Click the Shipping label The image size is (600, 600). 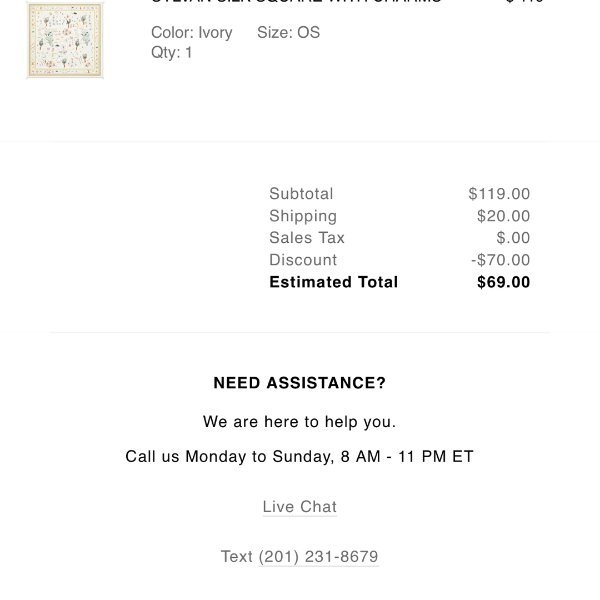click(x=303, y=216)
